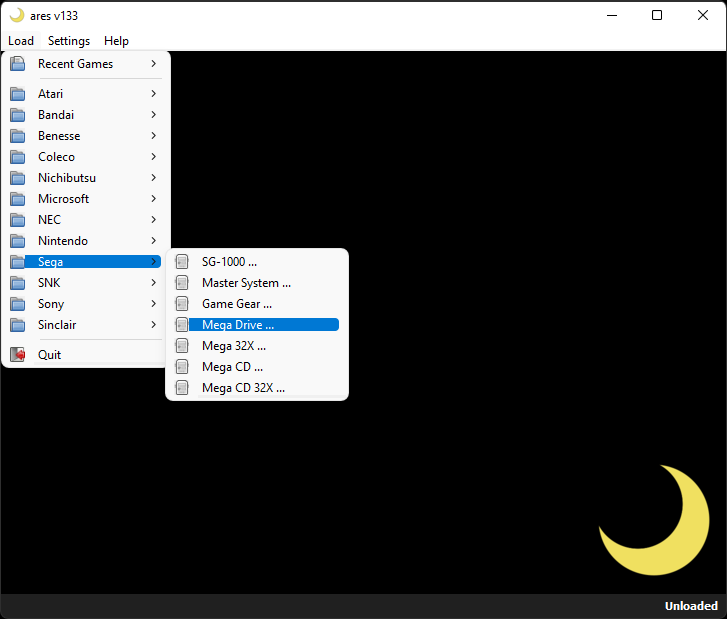
Task: Click the Mega Drive cartridge icon
Action: [182, 325]
